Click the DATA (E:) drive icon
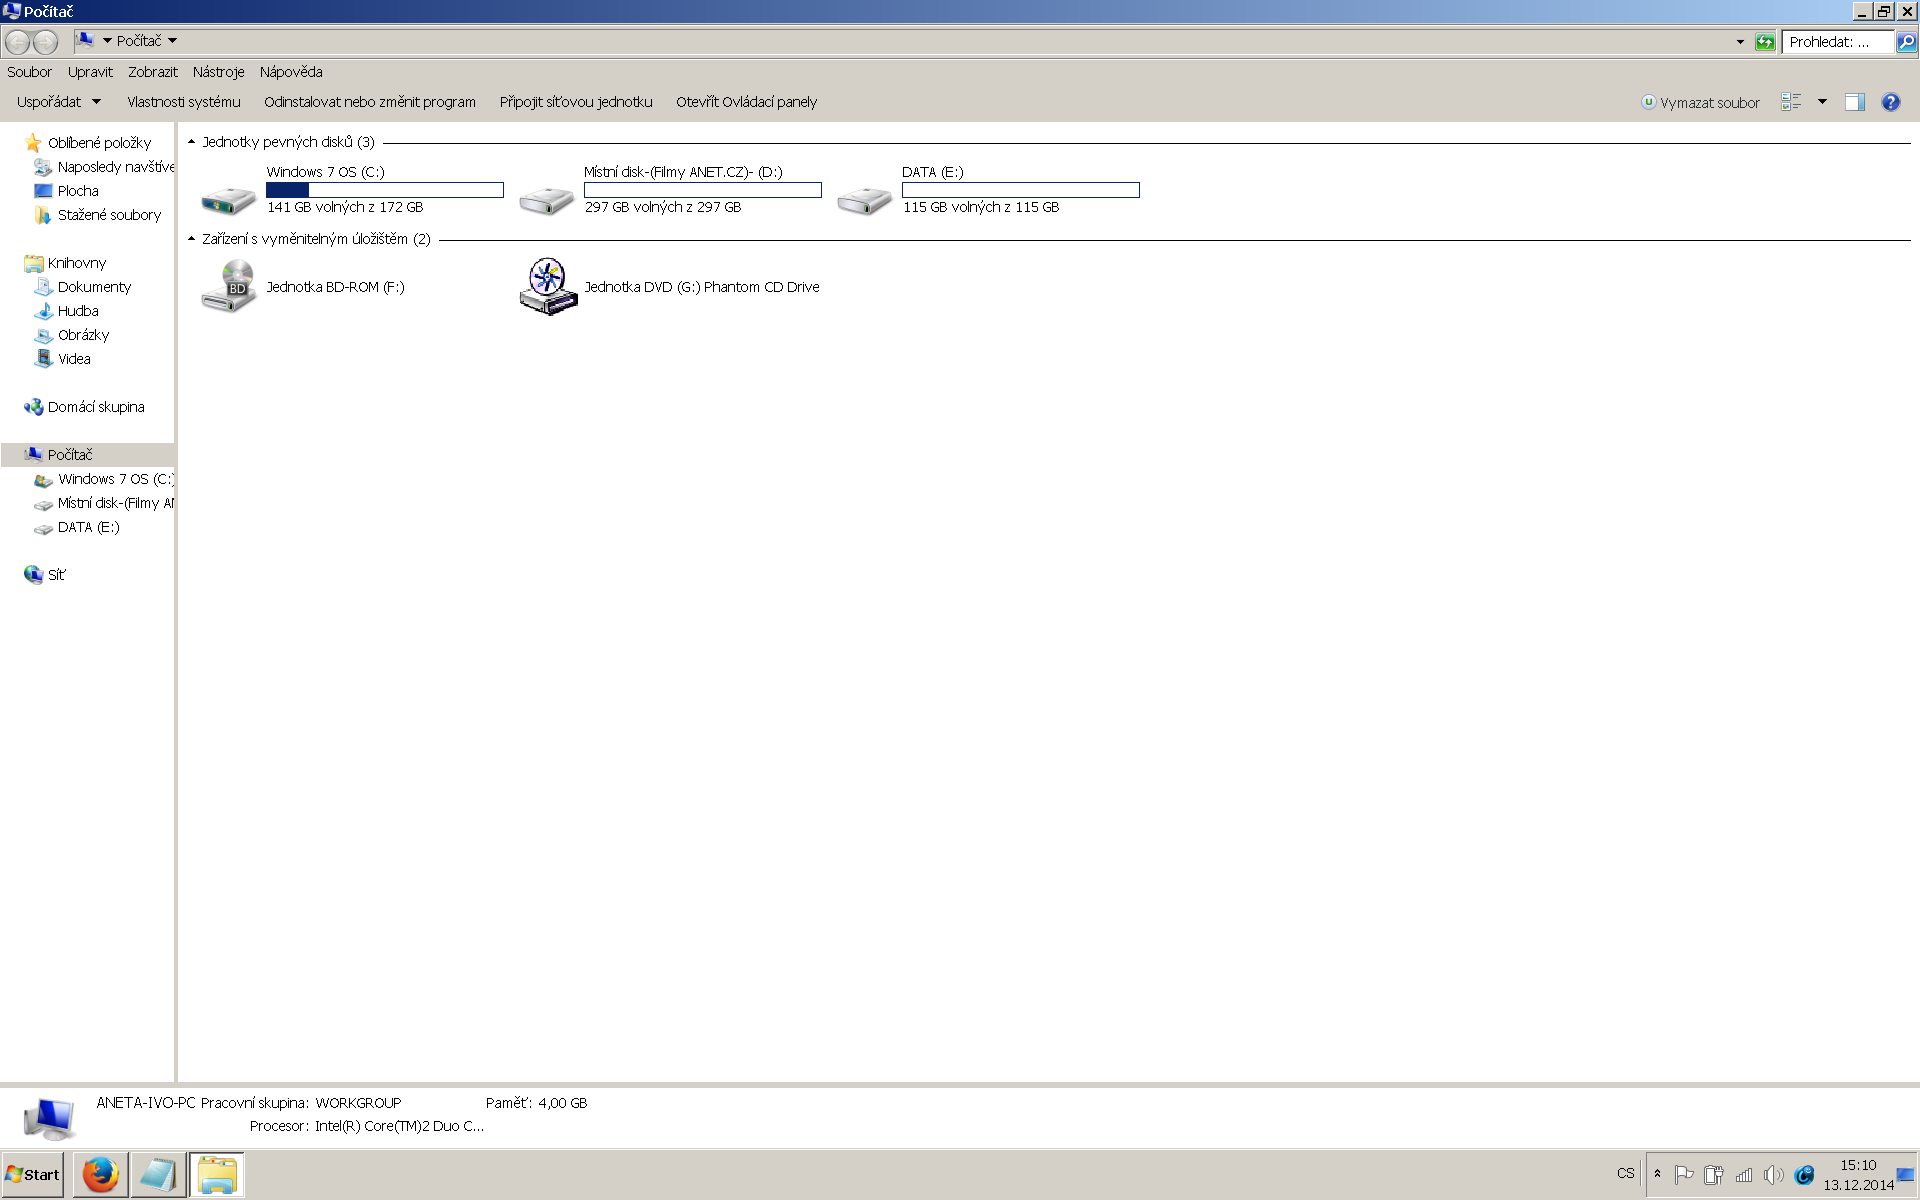Screen dimensions: 1920x1200 click(x=864, y=199)
